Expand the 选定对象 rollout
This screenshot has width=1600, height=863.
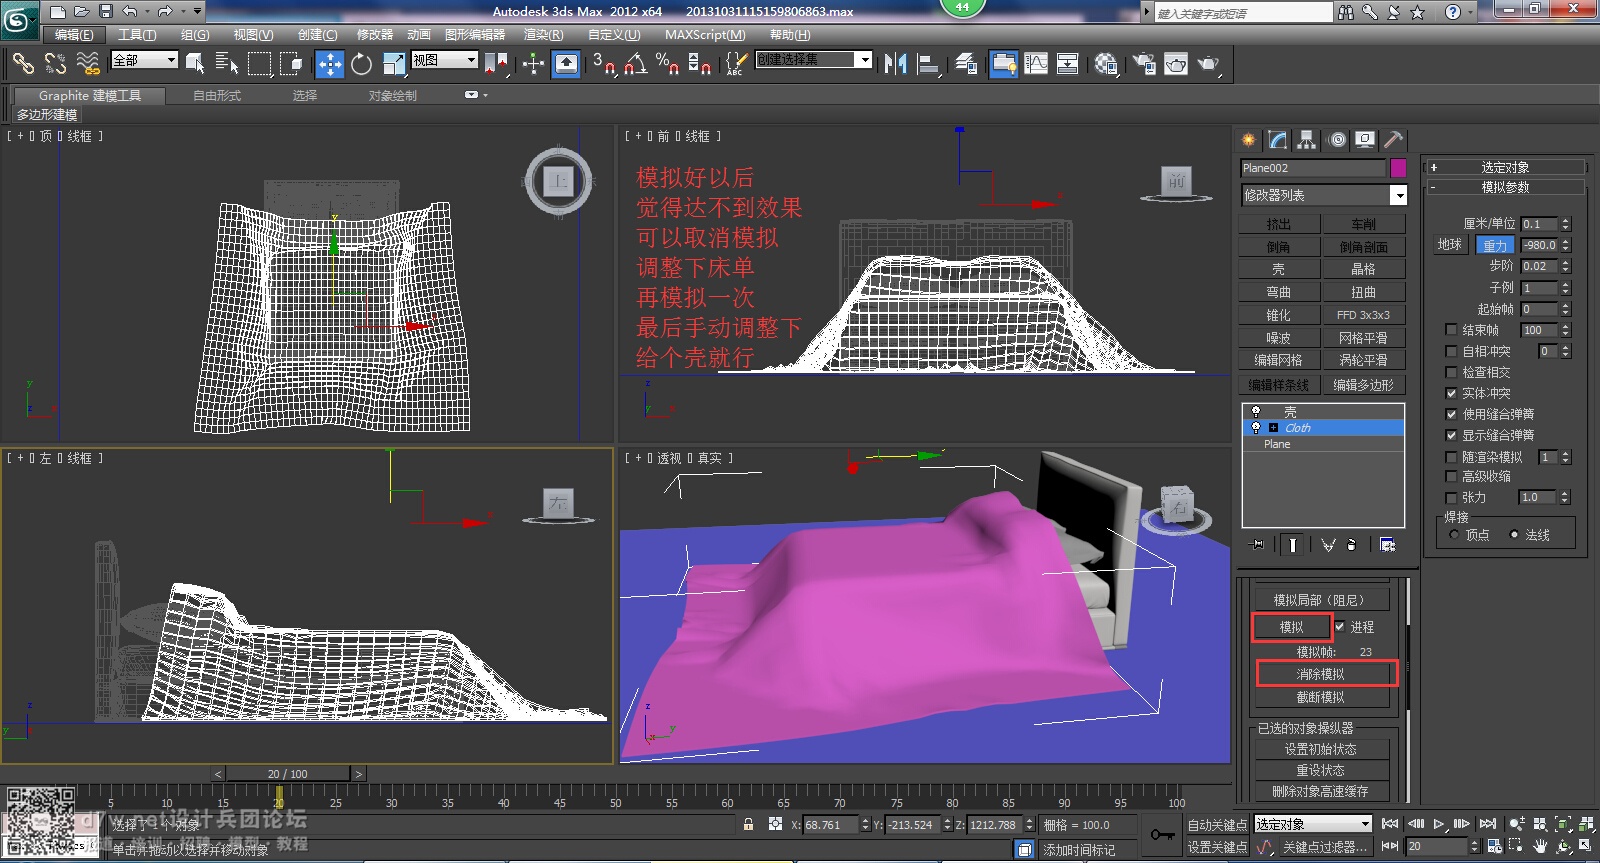(1505, 167)
